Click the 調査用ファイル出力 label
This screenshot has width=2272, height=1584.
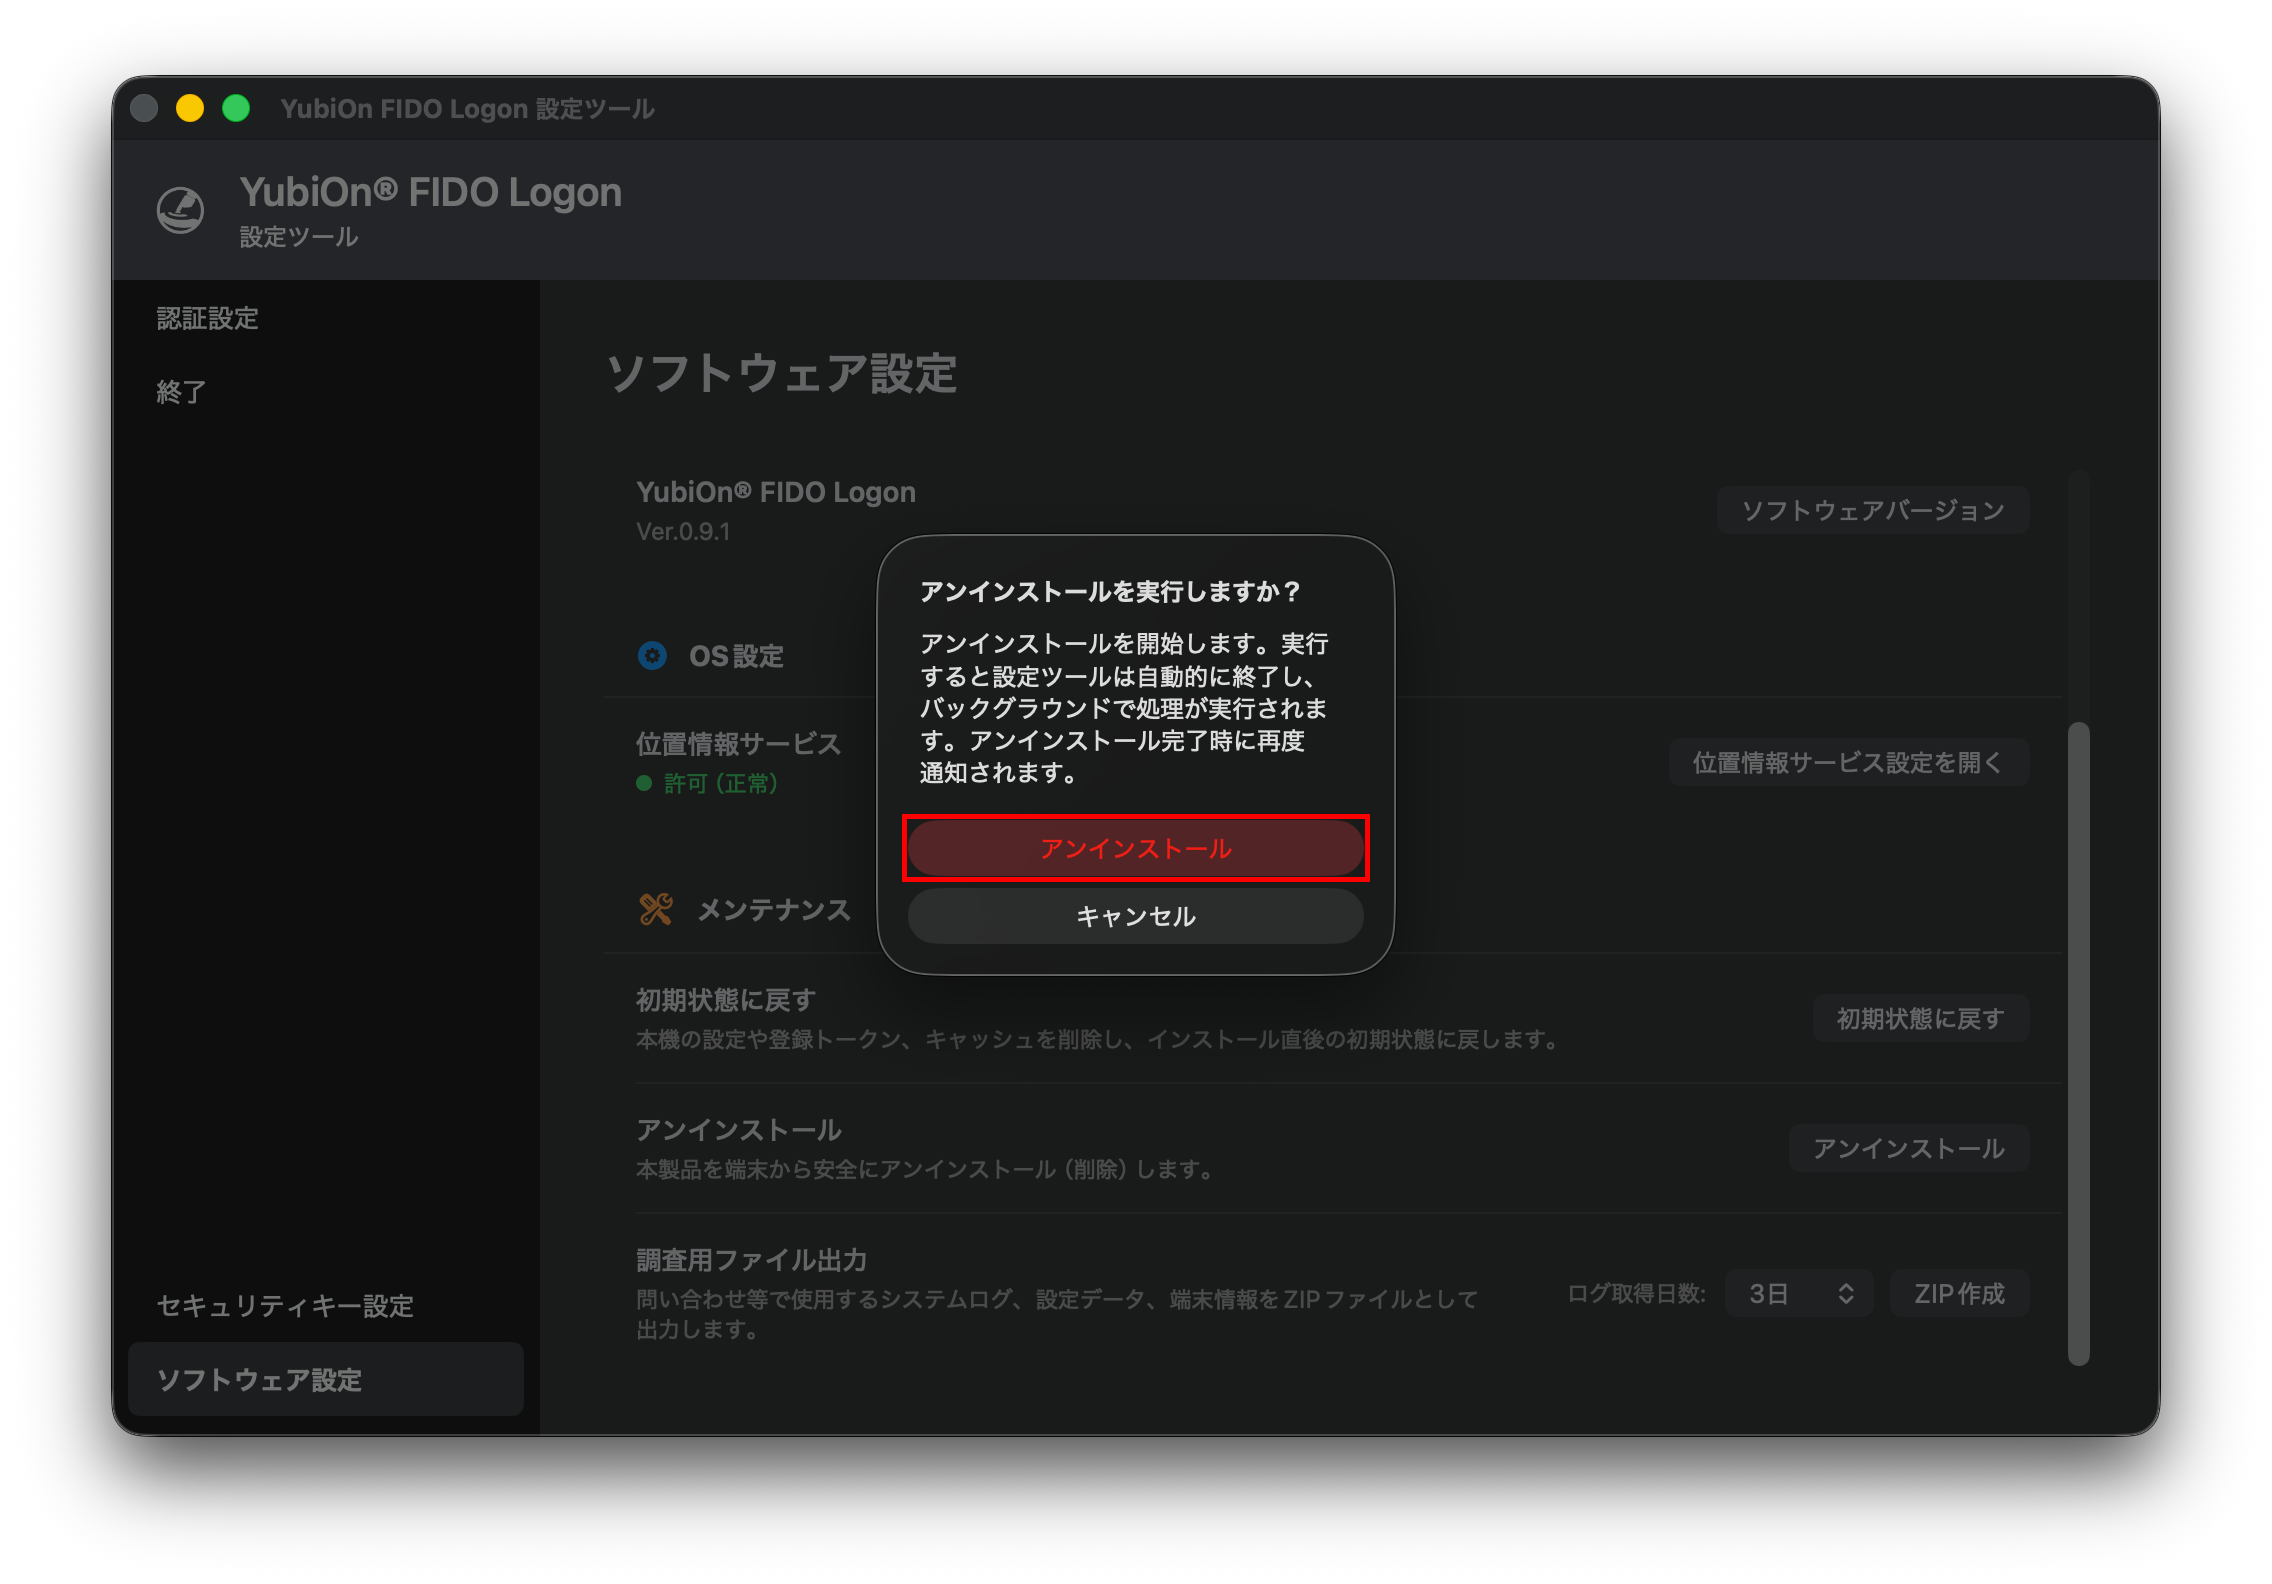tap(751, 1260)
